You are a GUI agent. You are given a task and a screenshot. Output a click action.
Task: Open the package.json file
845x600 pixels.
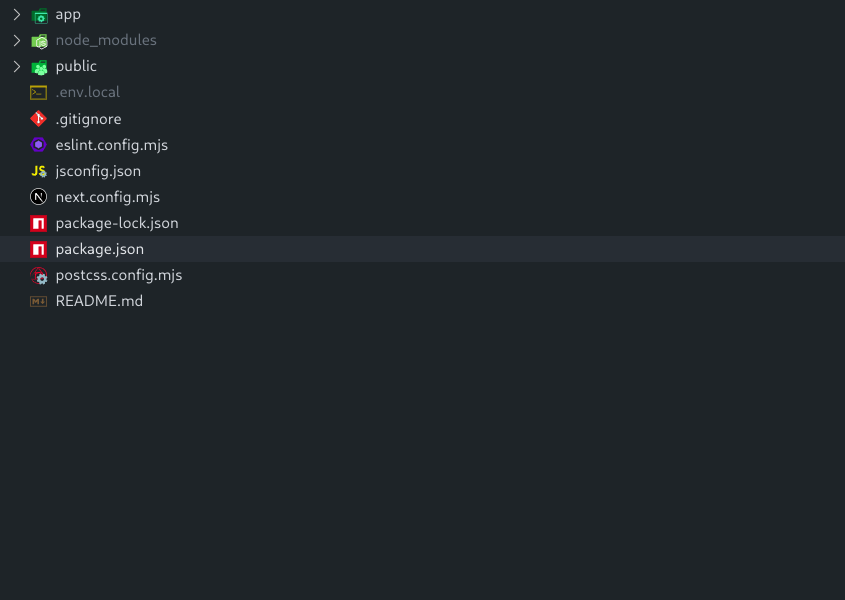coord(422,249)
